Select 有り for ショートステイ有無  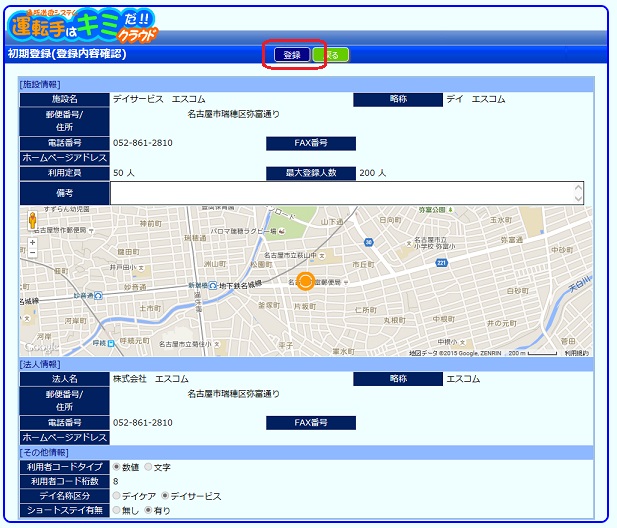[148, 510]
